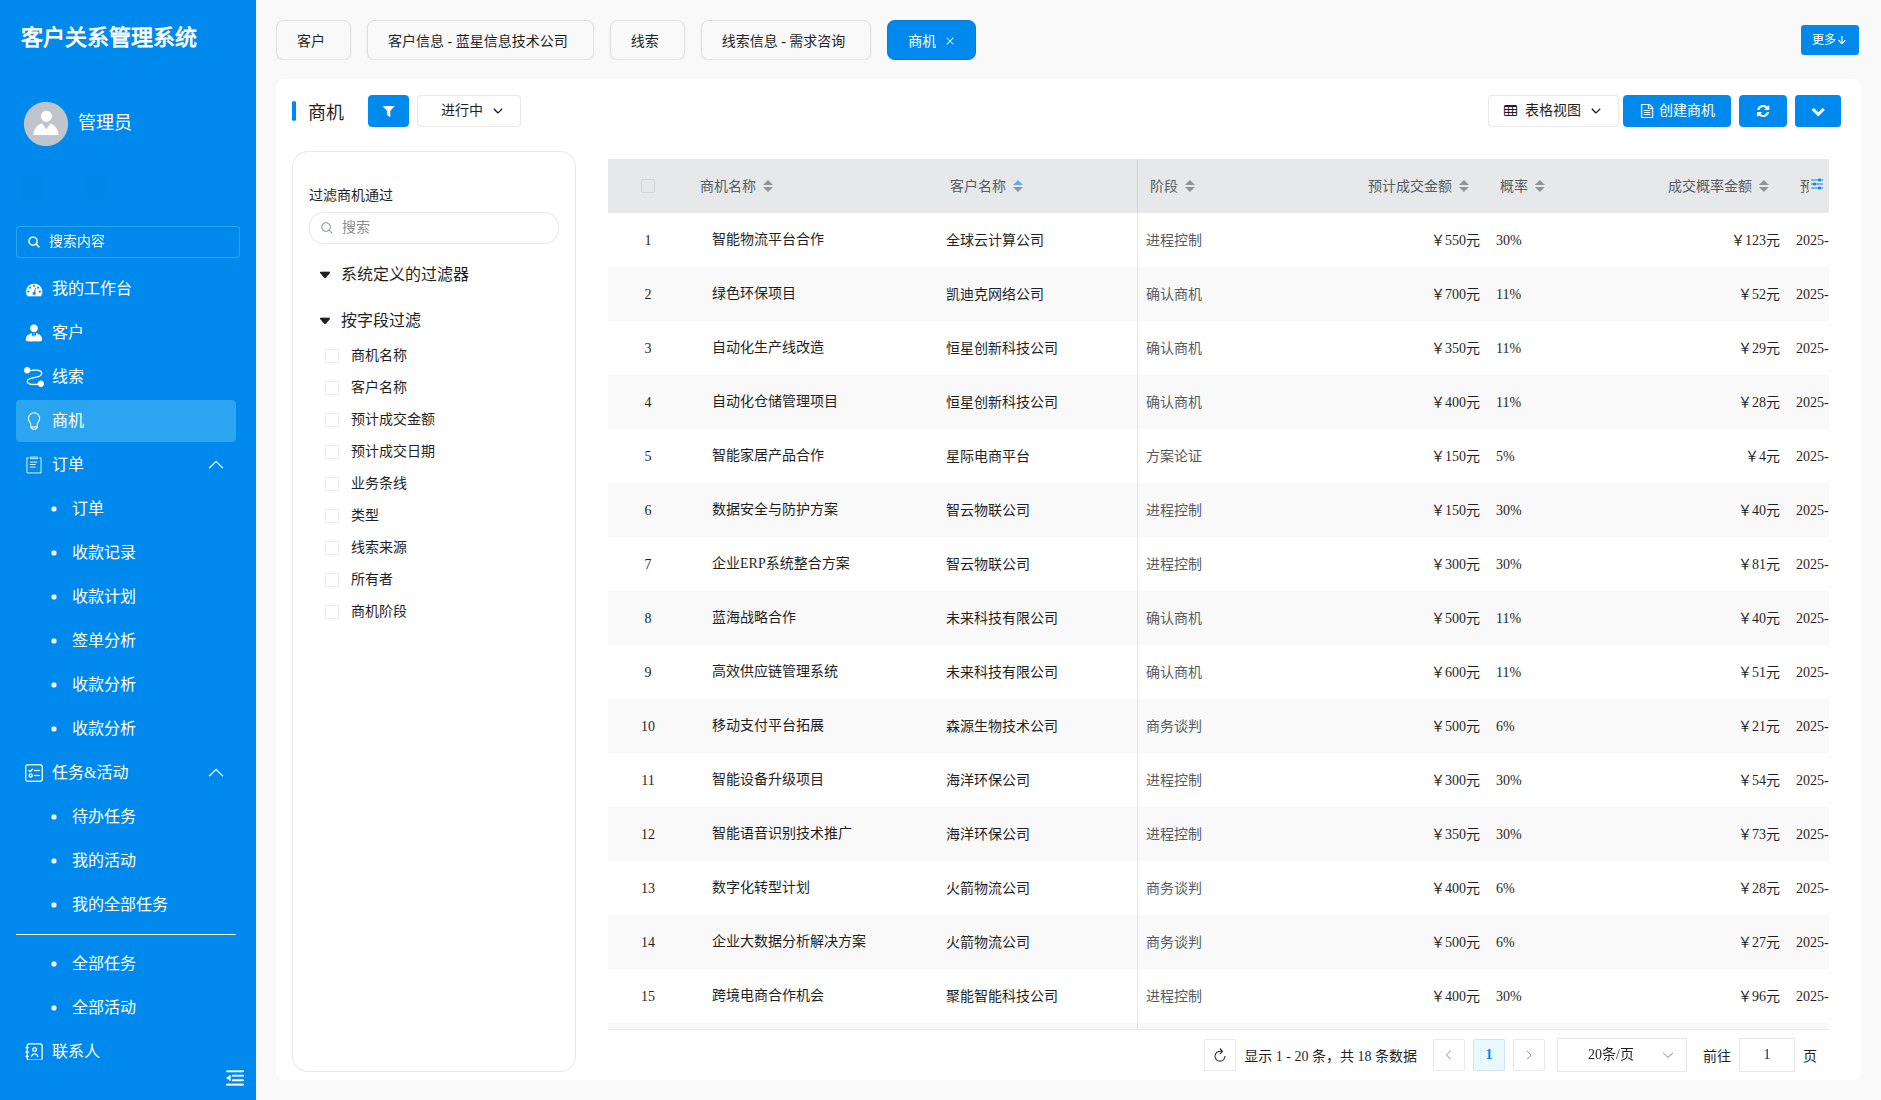Go to next page arrow
1881x1100 pixels.
[x=1529, y=1055]
